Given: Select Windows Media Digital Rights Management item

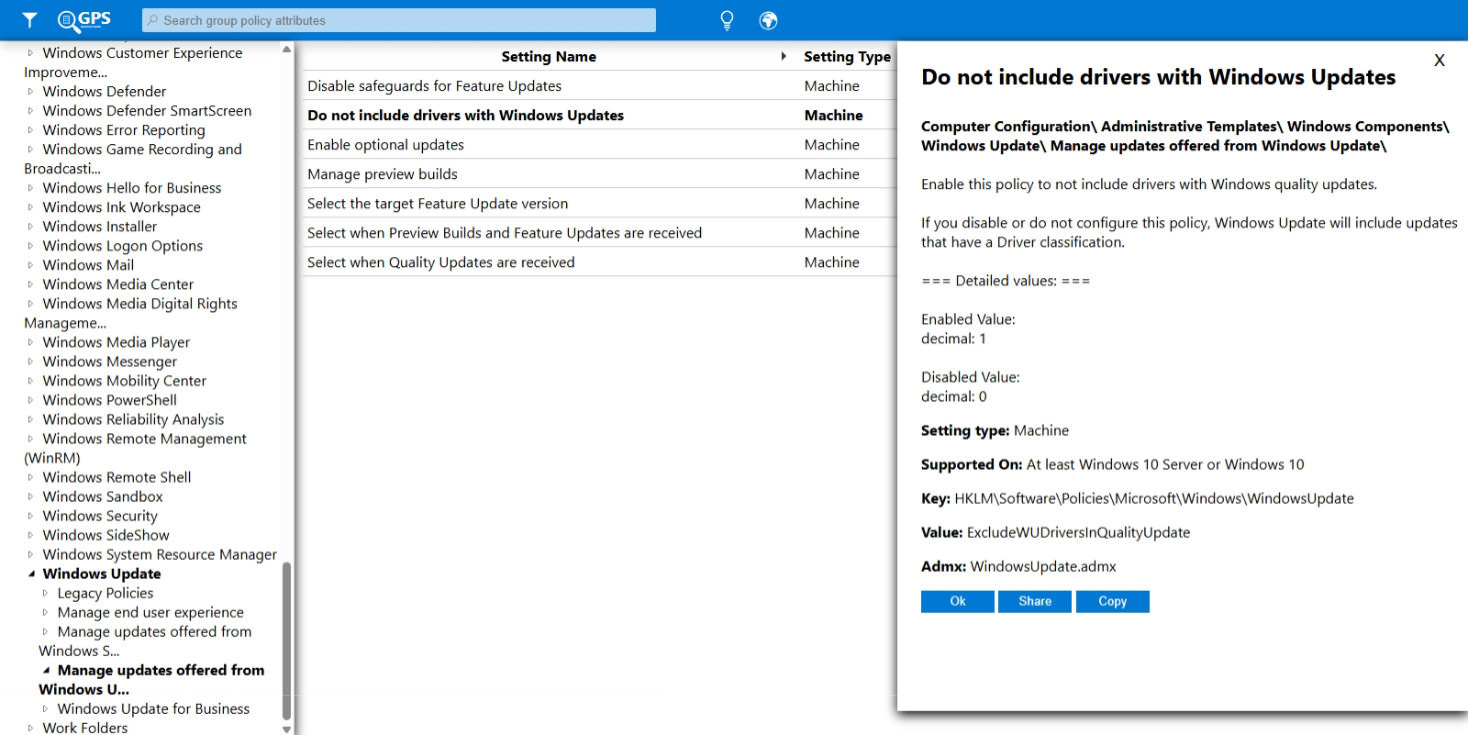Looking at the screenshot, I should (131, 313).
